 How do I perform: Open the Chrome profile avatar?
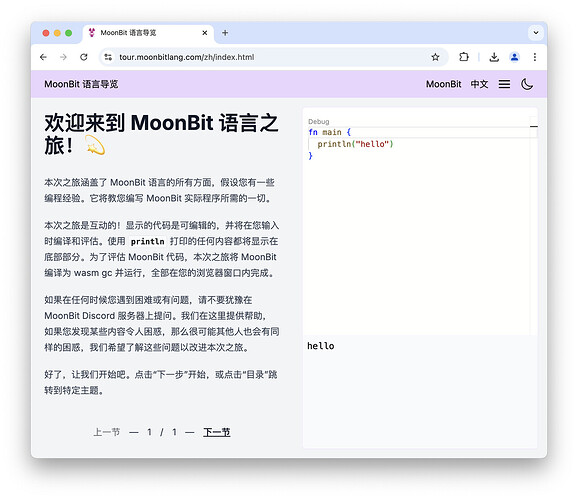click(514, 57)
